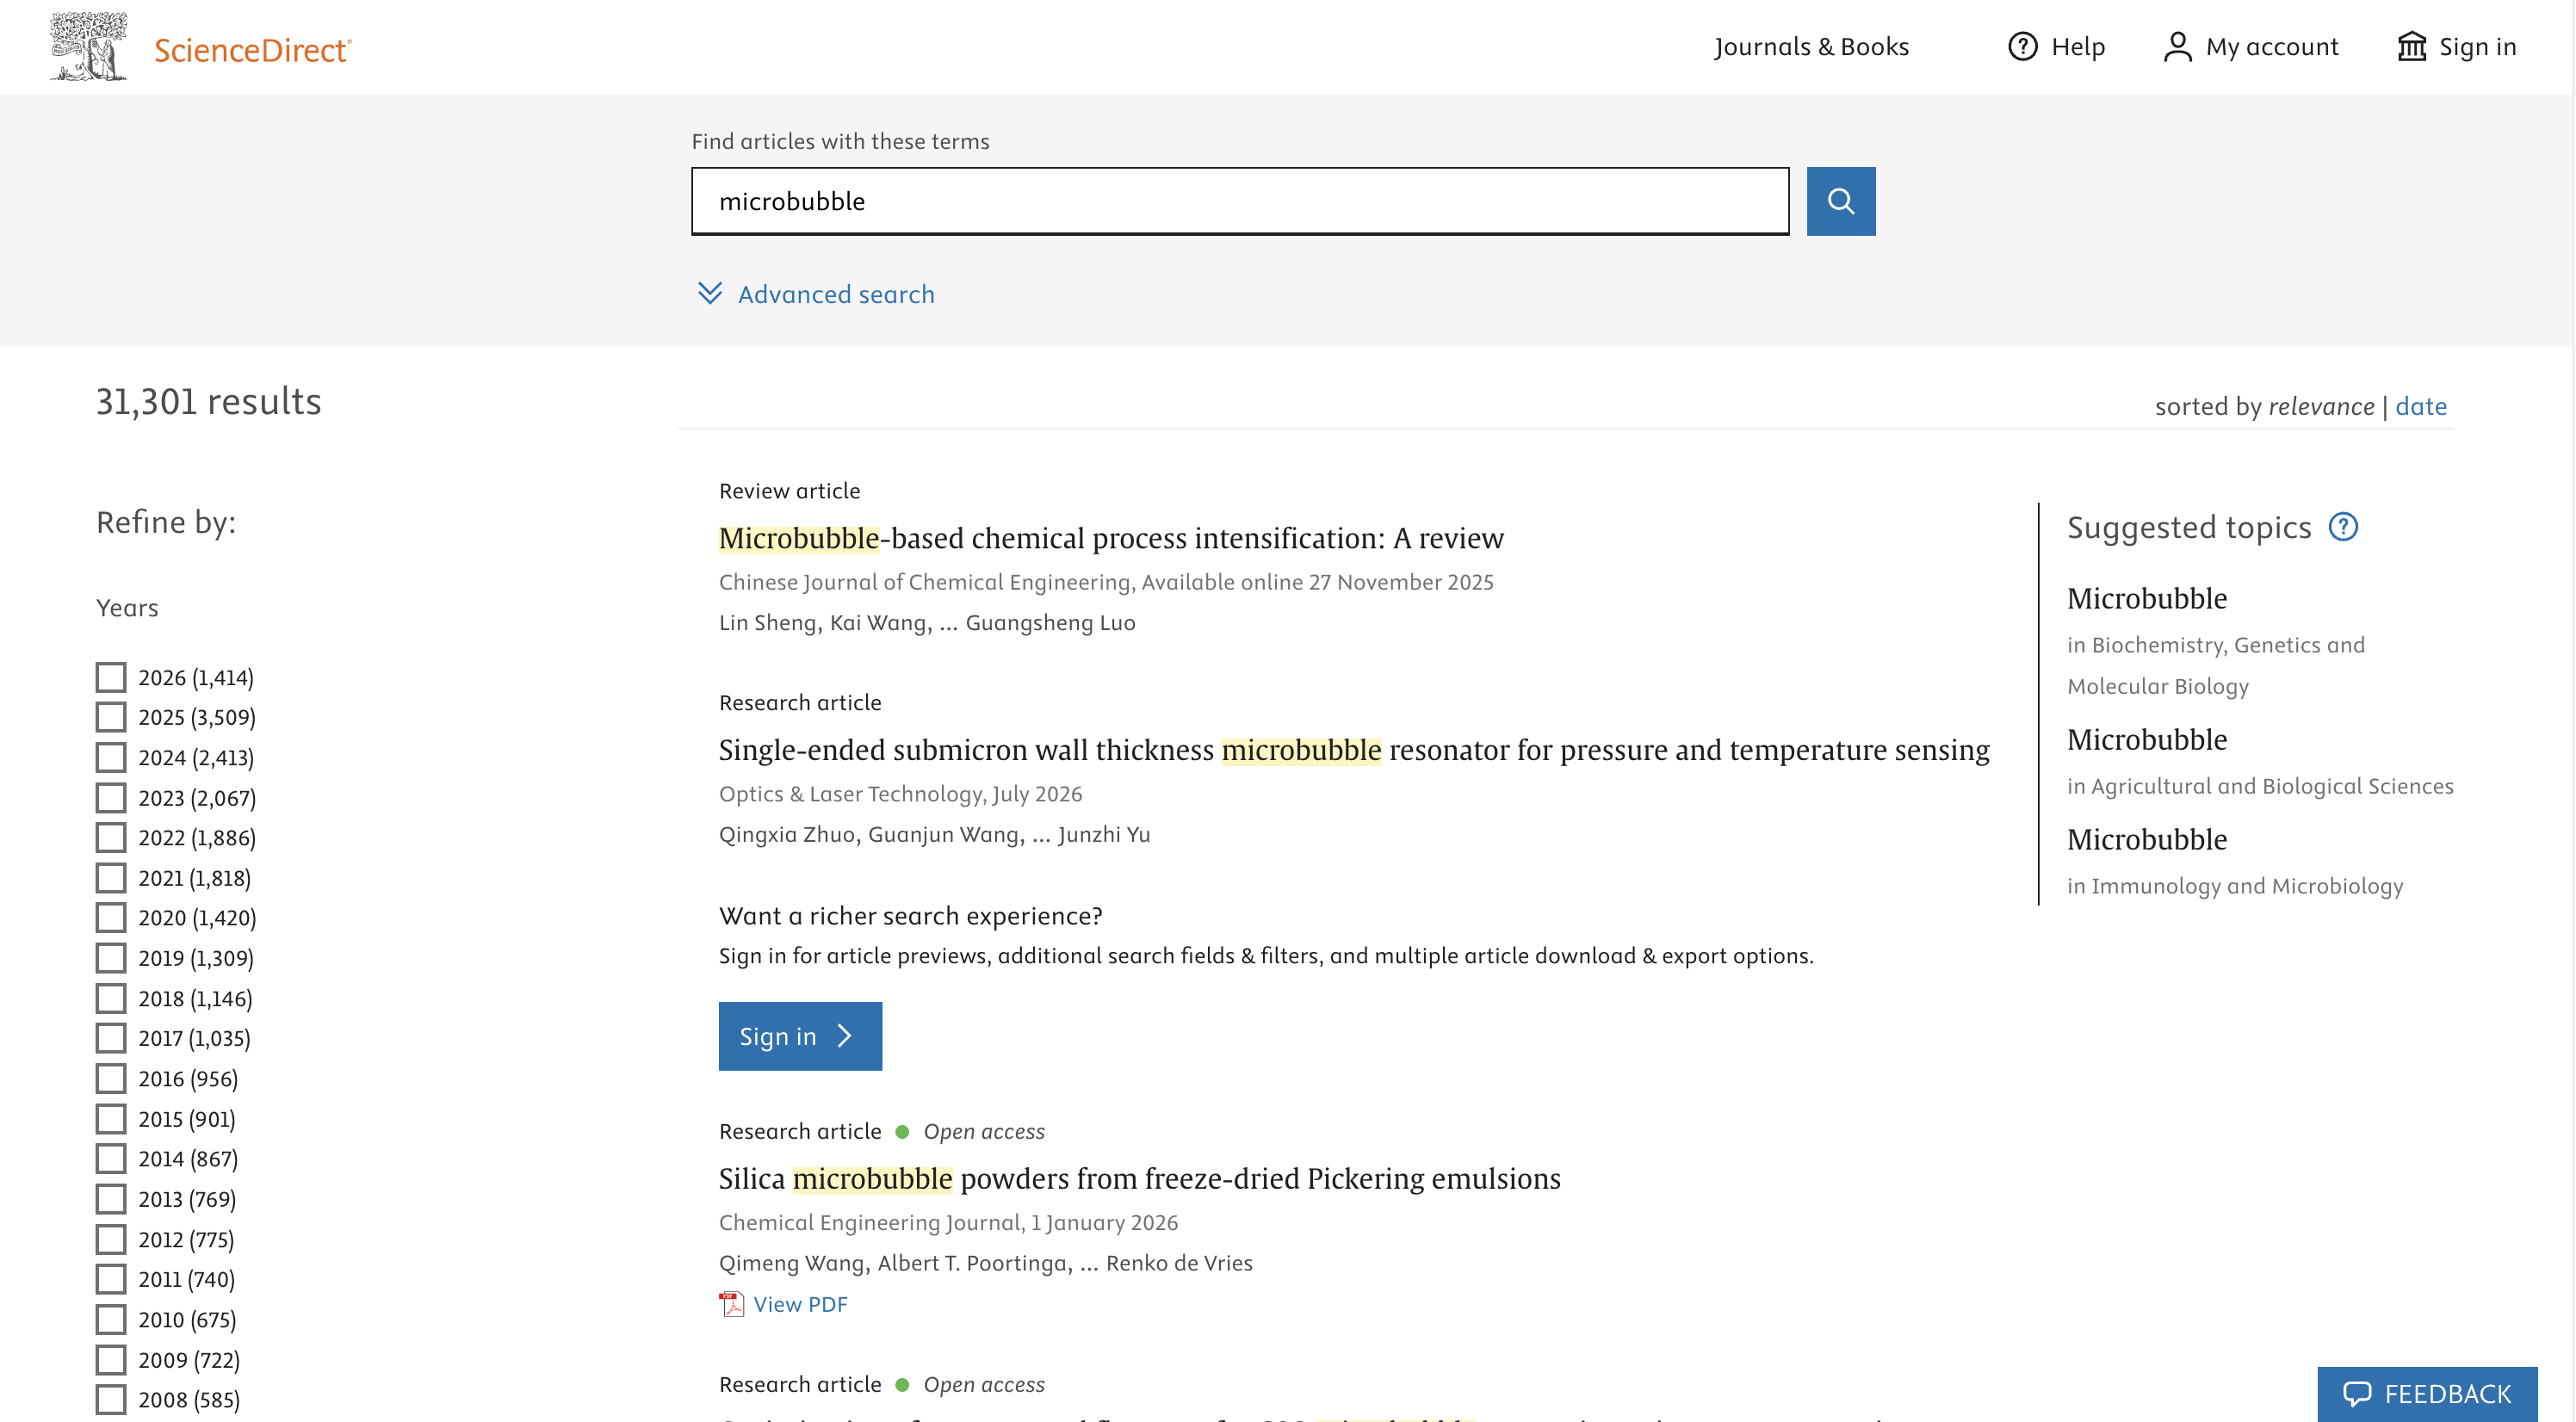Open Microbubble topic in Immunology and Microbiology
This screenshot has width=2576, height=1422.
(2147, 839)
